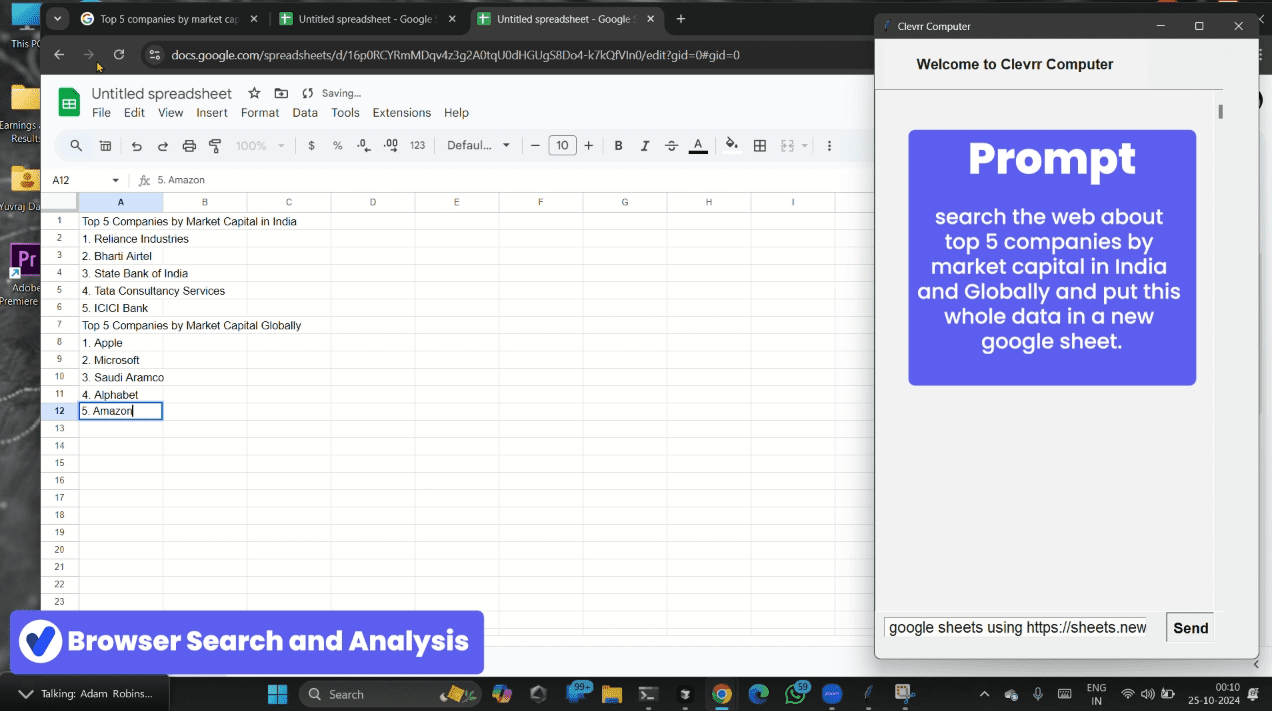The width and height of the screenshot is (1272, 711).
Task: Open File Explorer from the taskbar
Action: coord(611,694)
